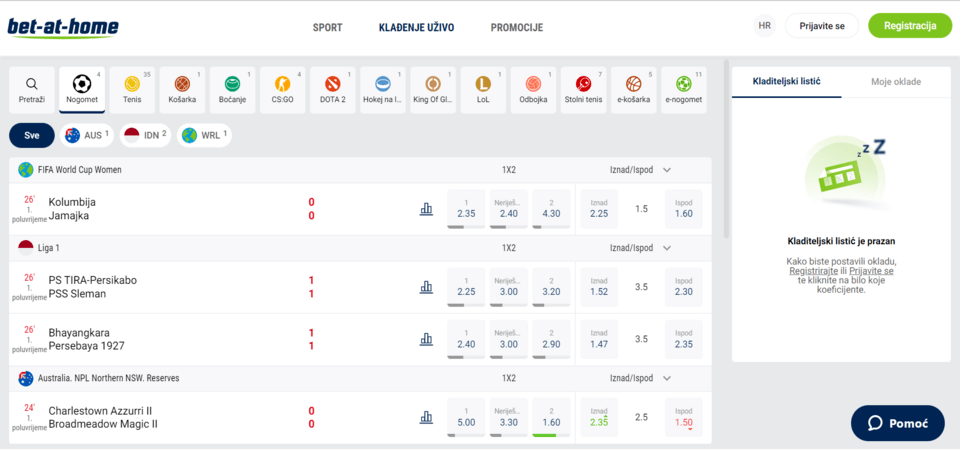Bet on Broadmeadow Magic II win 1.60

(x=551, y=418)
